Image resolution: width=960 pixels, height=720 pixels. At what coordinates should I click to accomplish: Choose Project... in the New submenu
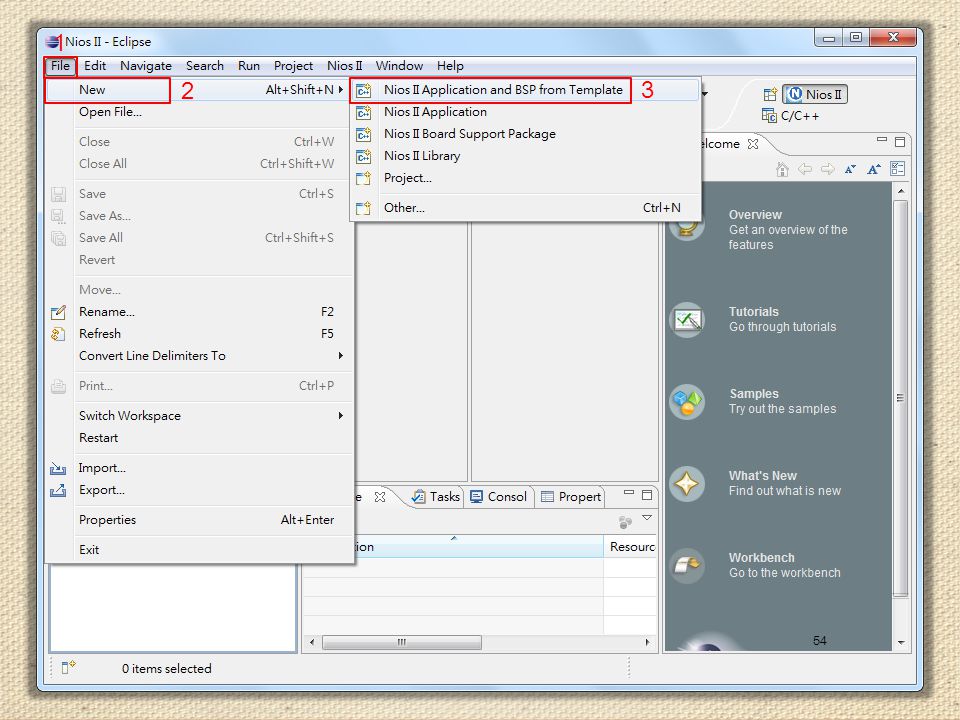coord(525,178)
